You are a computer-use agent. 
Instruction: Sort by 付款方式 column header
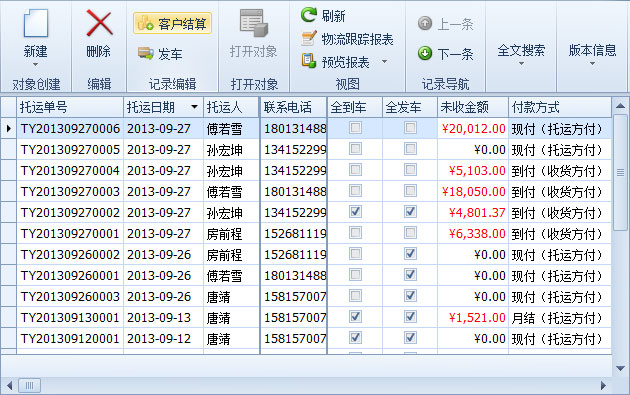coord(560,107)
